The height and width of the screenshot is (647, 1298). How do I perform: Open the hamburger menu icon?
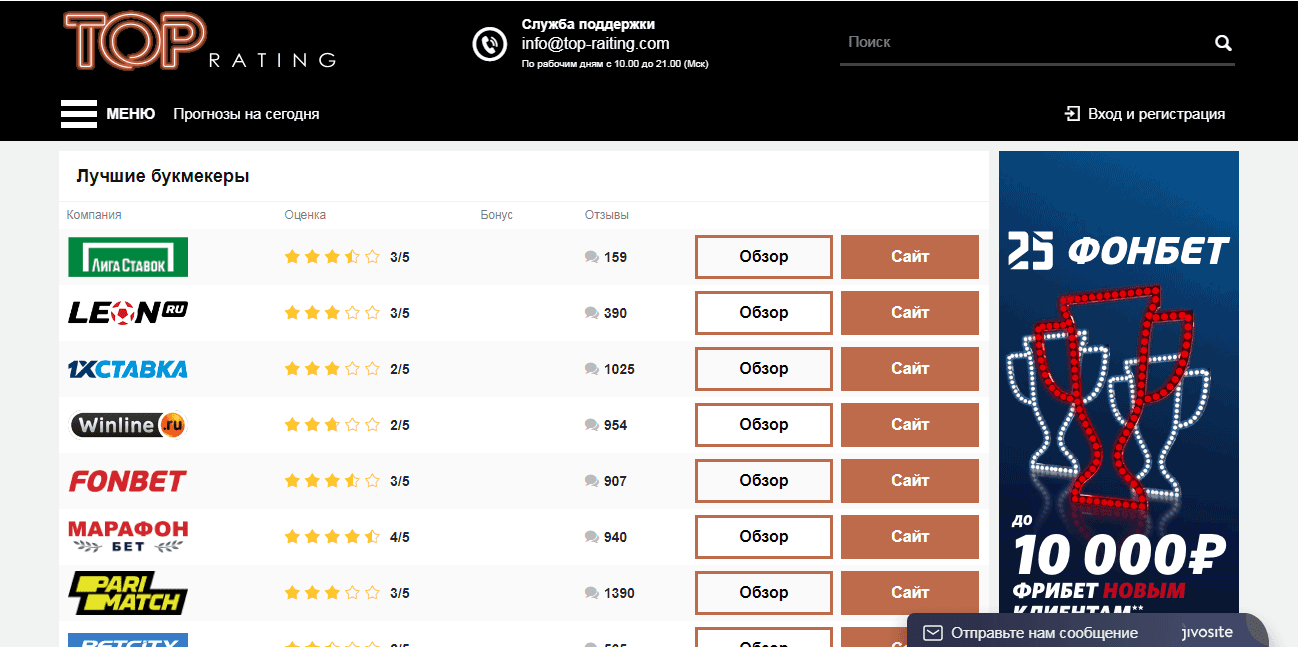point(79,114)
